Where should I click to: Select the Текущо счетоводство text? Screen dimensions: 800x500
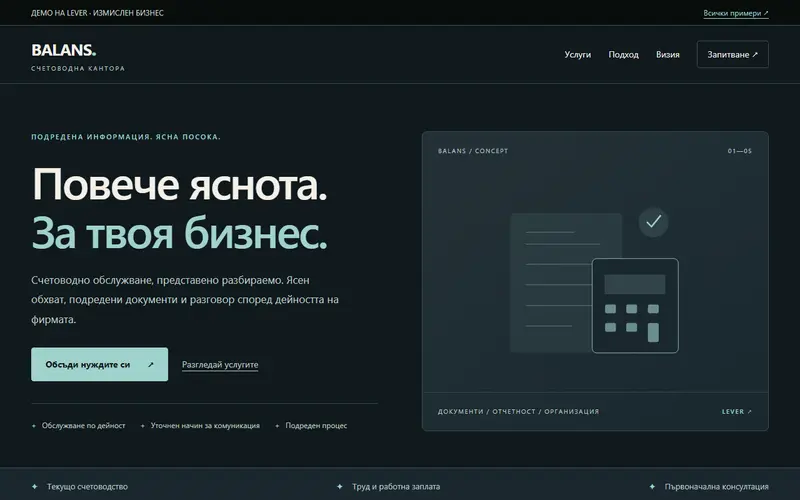click(87, 487)
